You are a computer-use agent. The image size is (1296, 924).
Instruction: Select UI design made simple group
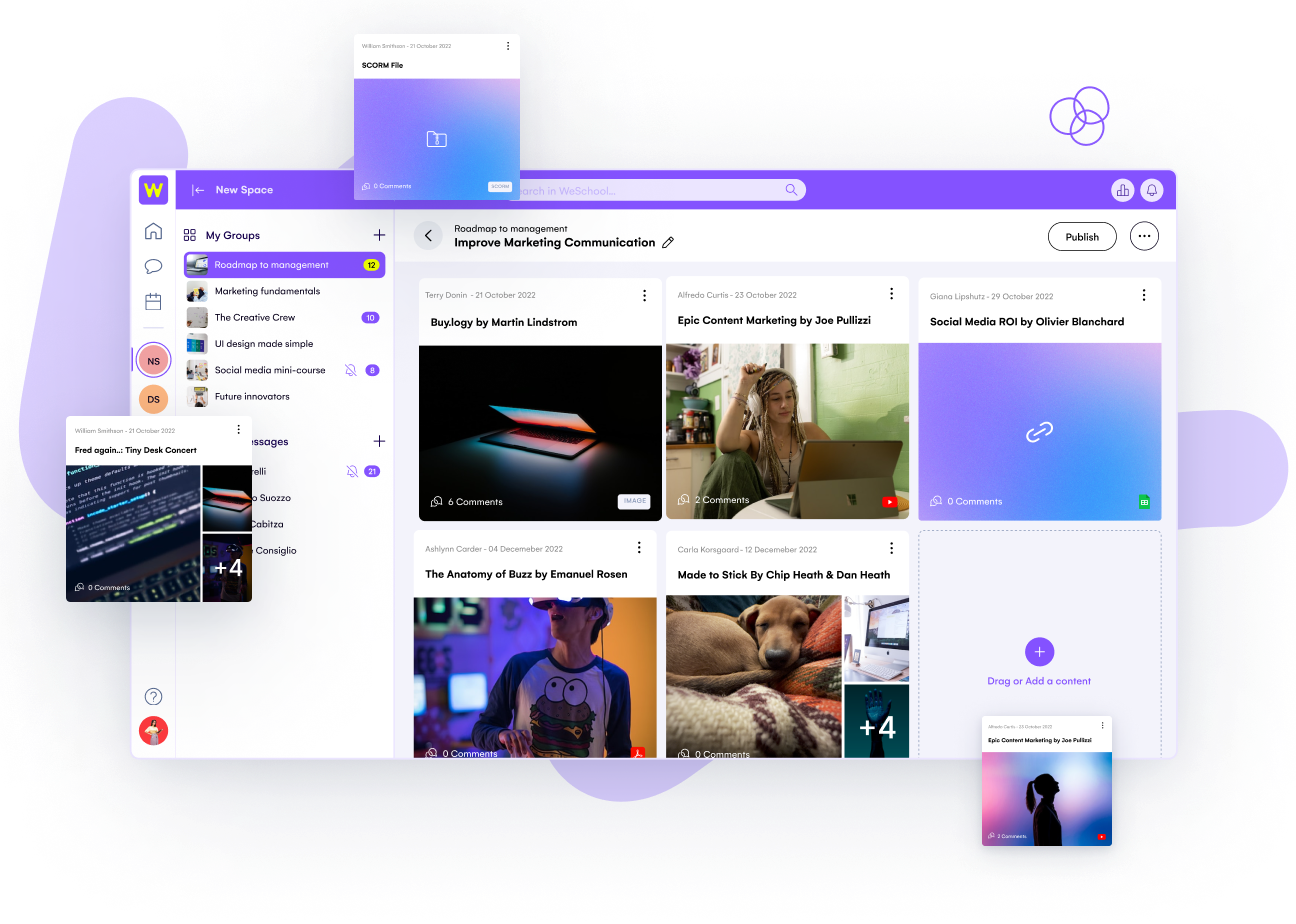[x=285, y=343]
